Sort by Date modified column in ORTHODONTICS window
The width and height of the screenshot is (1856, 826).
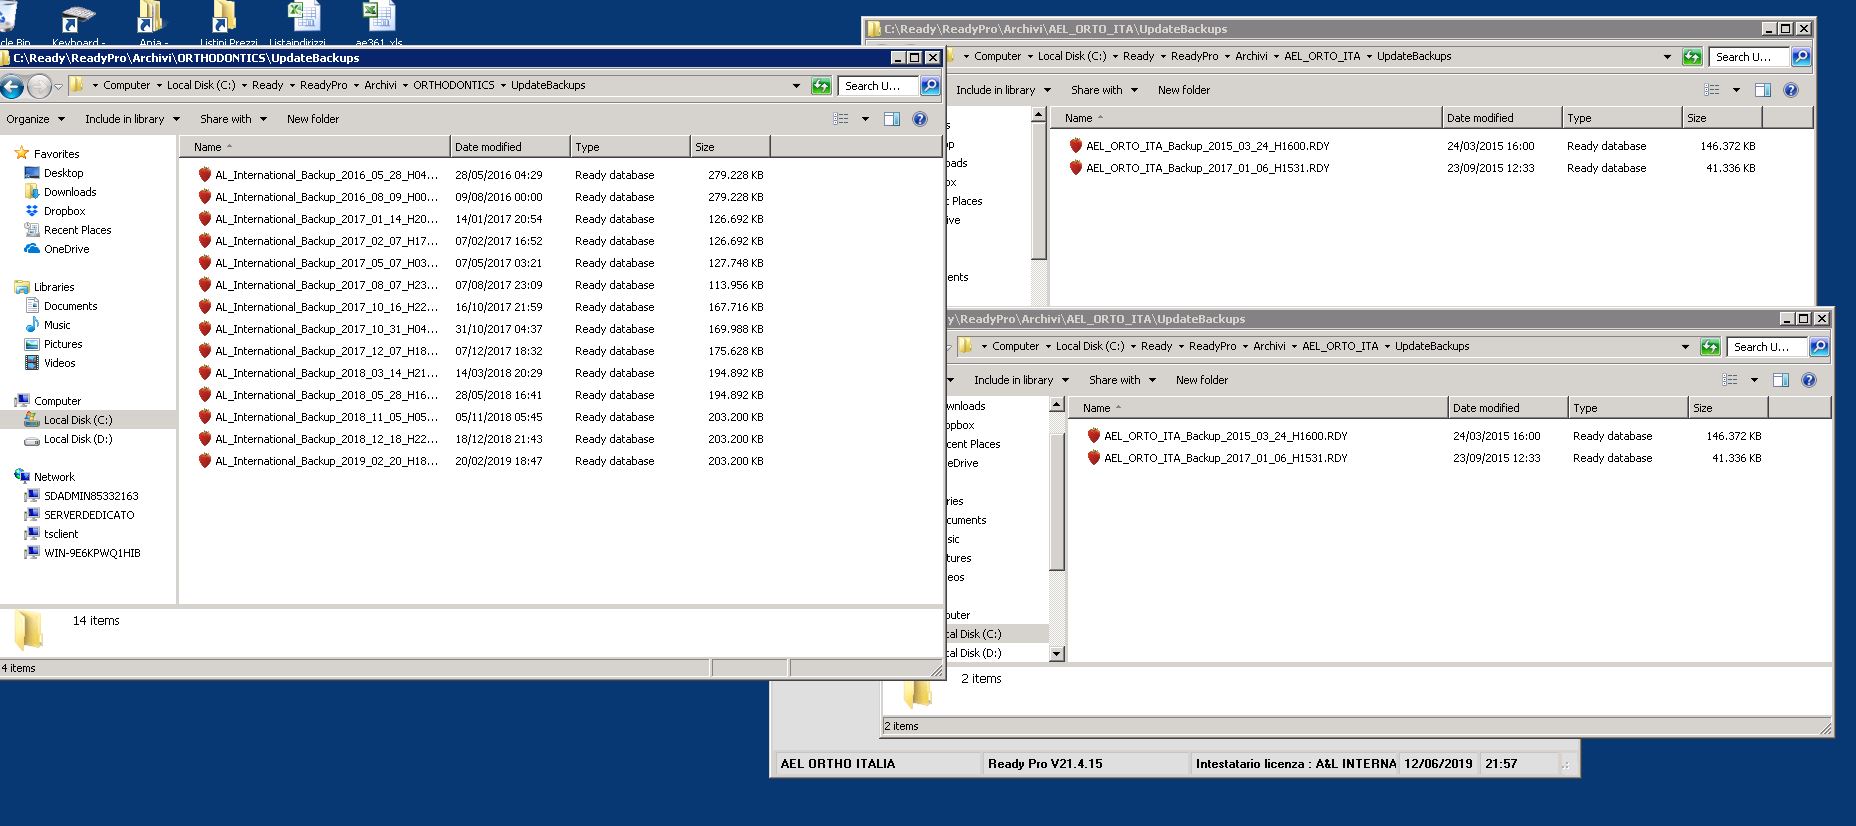(x=510, y=147)
